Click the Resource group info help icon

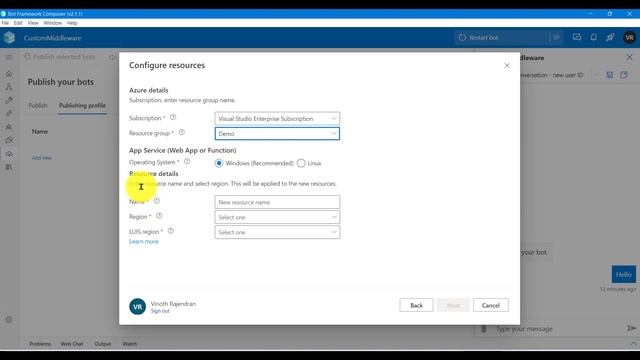182,132
